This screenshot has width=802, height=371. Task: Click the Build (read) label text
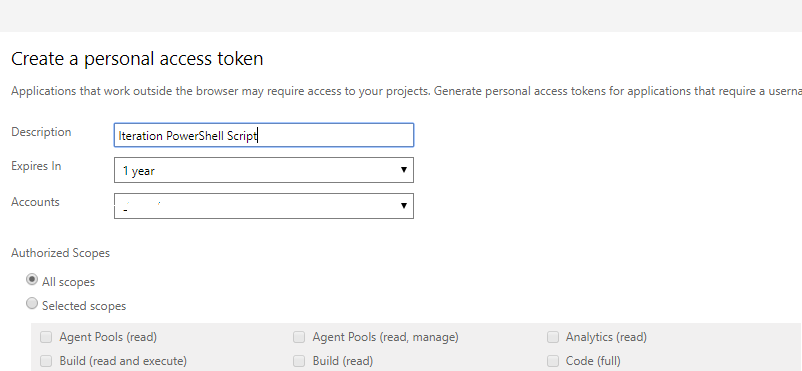click(343, 361)
